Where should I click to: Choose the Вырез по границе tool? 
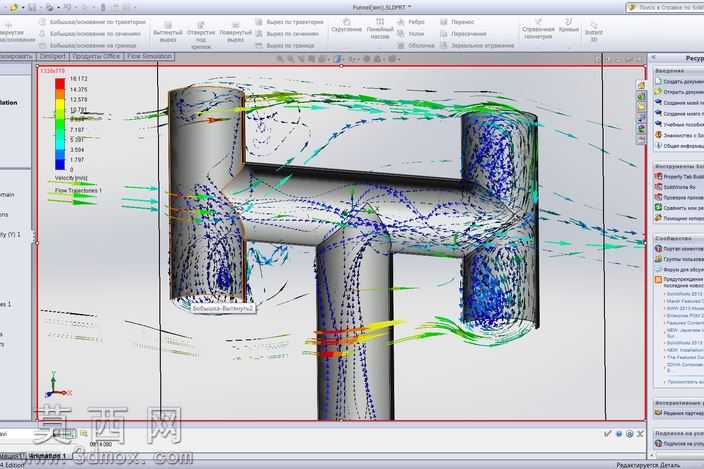click(285, 45)
